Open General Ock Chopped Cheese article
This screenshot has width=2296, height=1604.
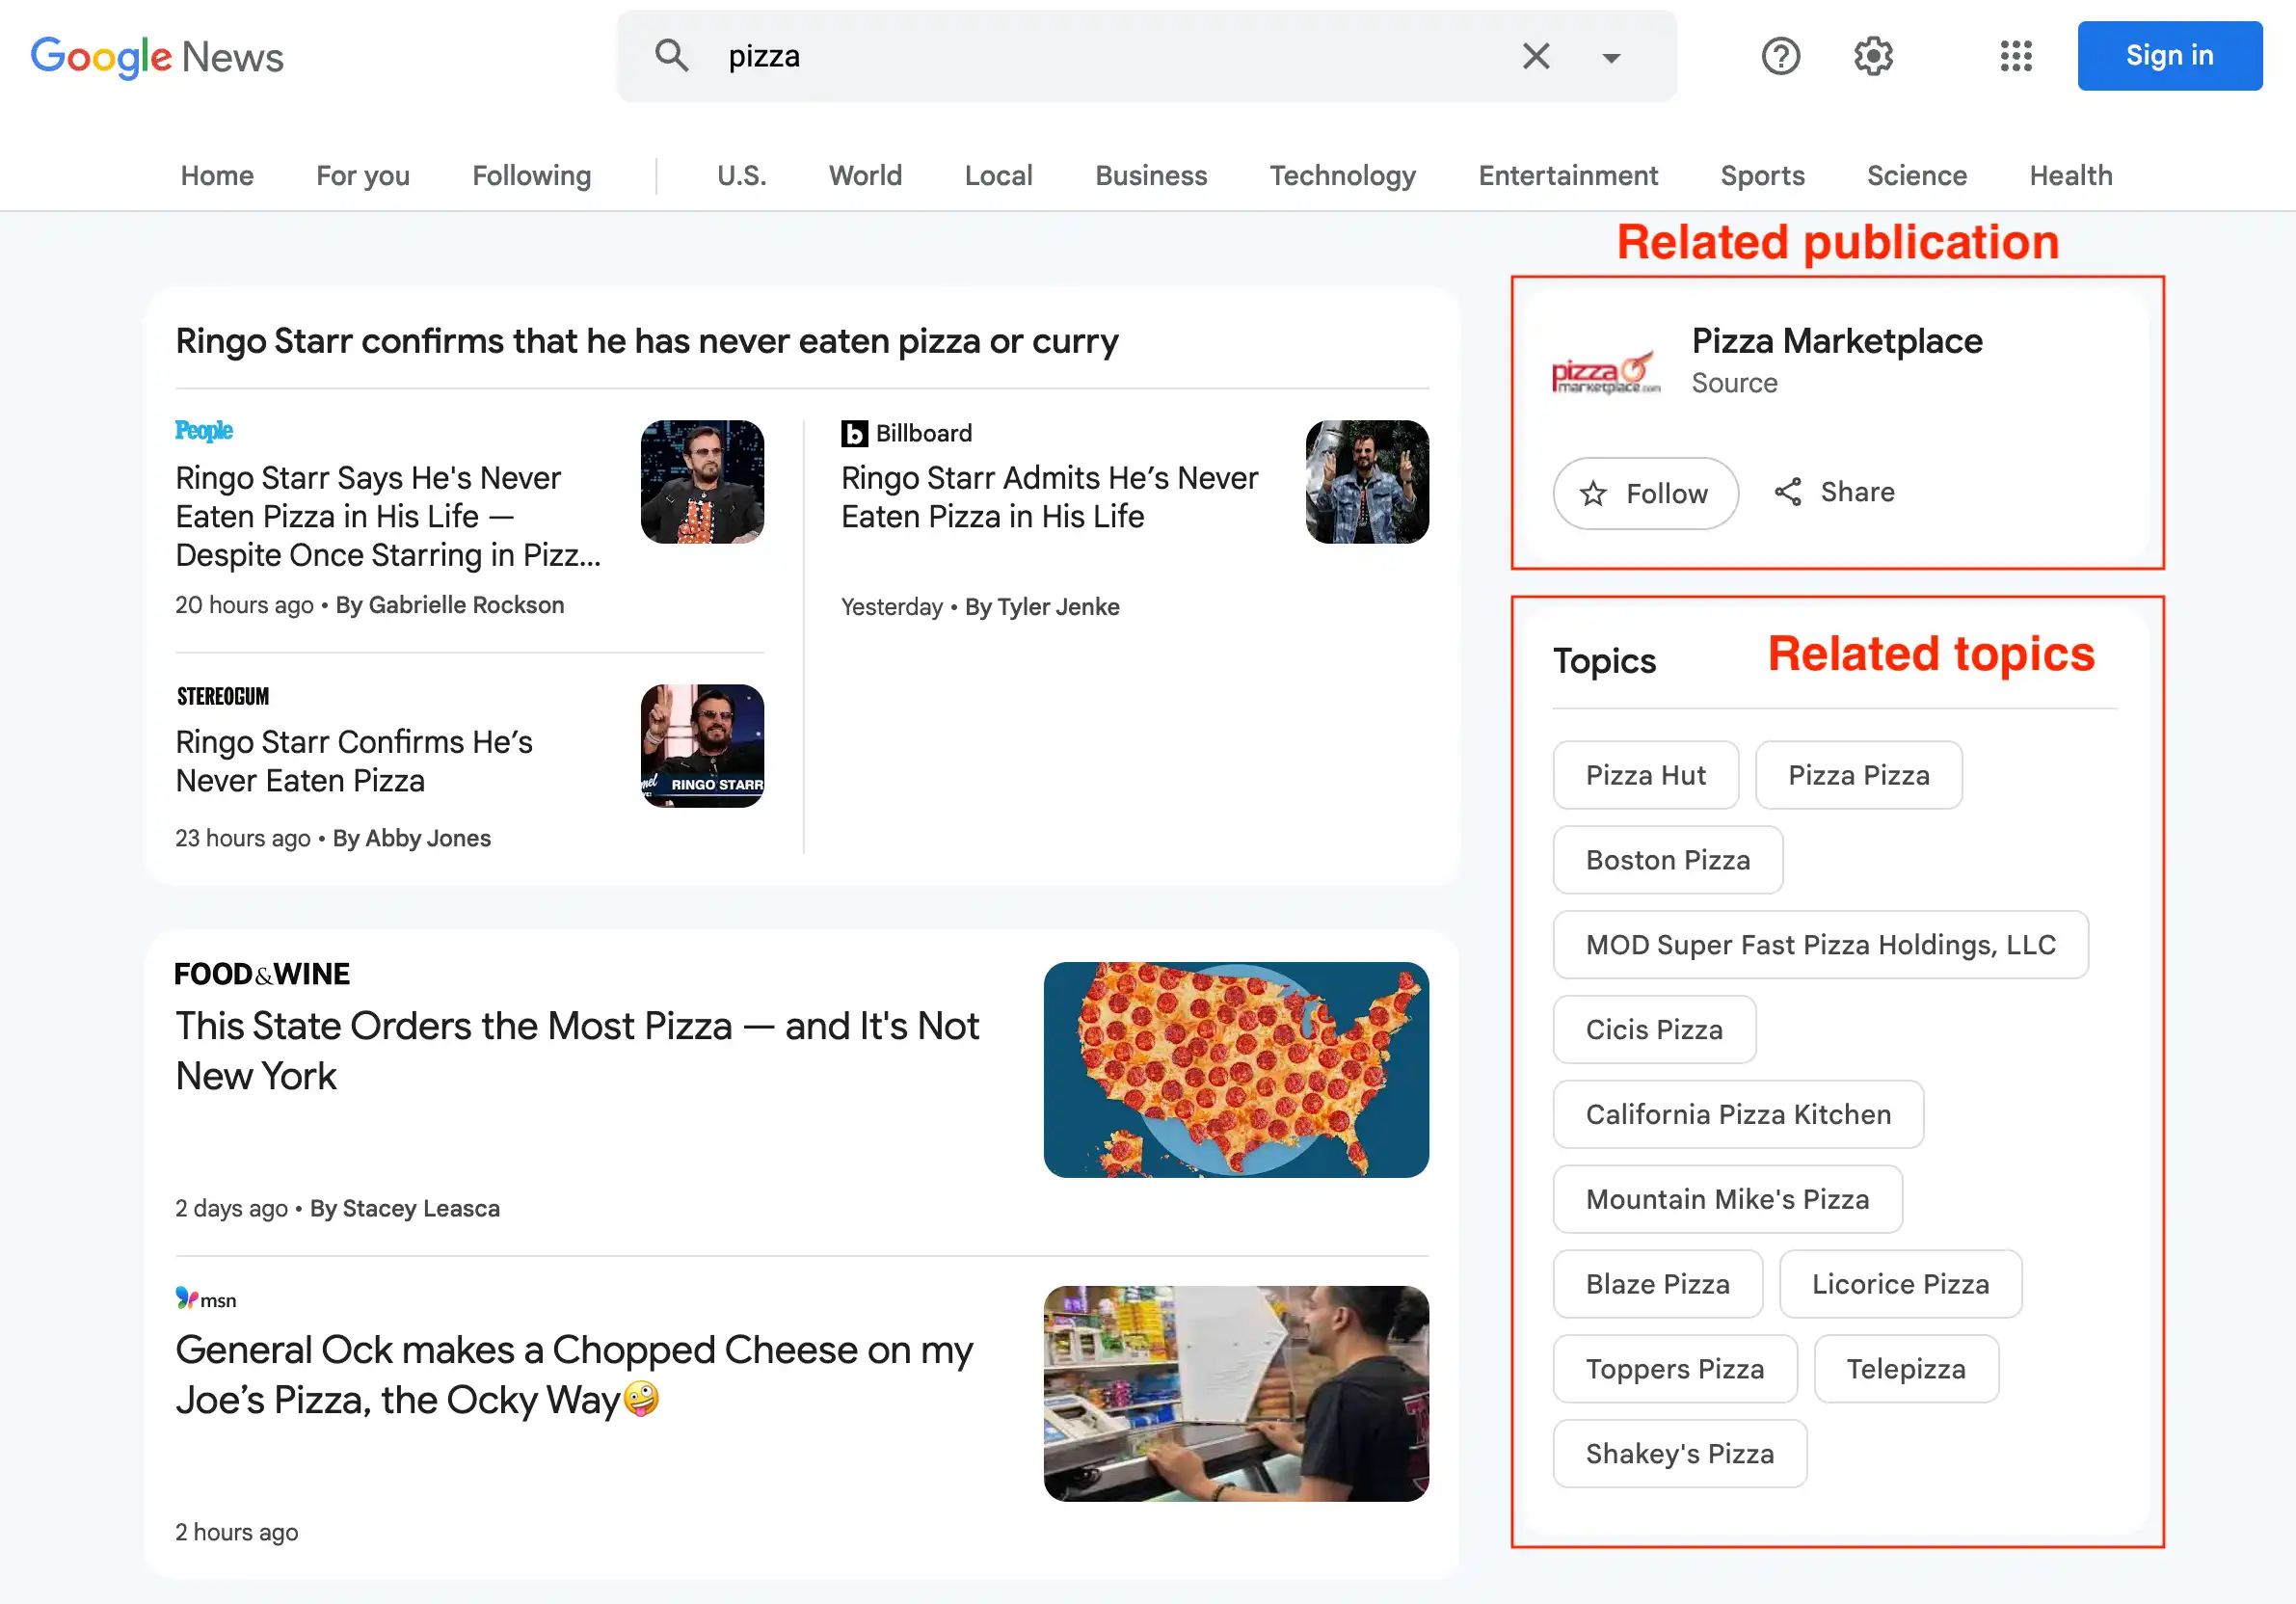[574, 1375]
